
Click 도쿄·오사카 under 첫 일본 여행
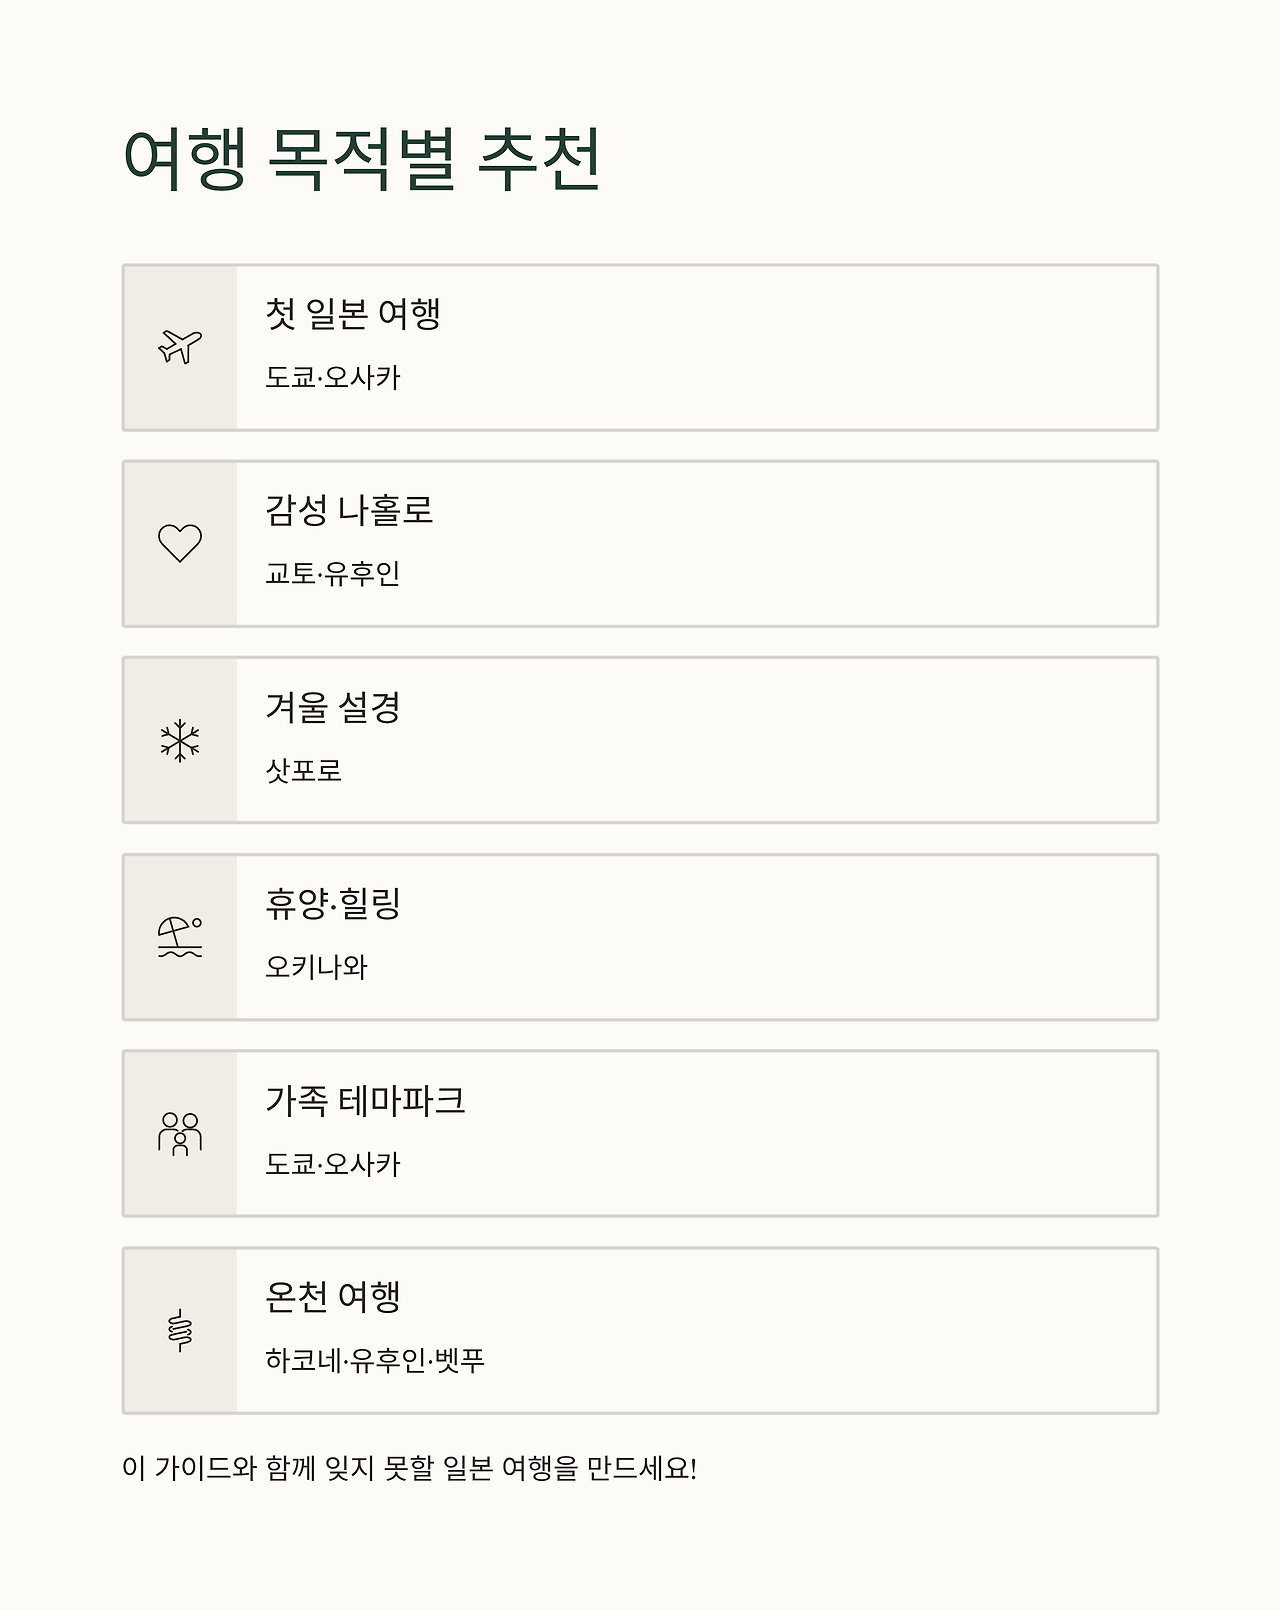332,377
